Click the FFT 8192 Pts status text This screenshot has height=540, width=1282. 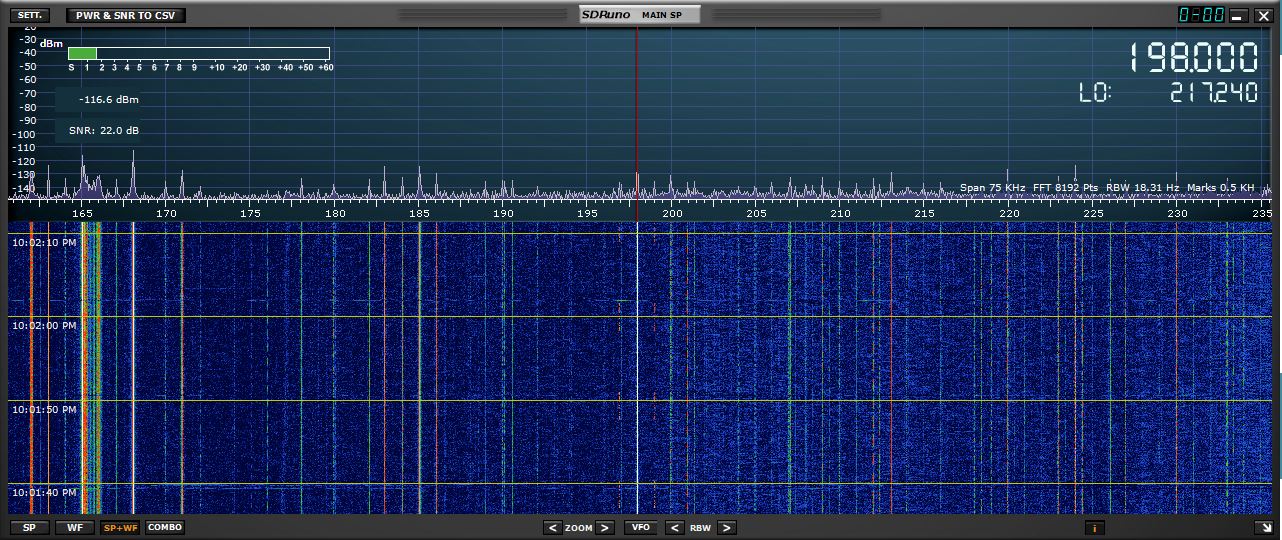click(x=1066, y=187)
